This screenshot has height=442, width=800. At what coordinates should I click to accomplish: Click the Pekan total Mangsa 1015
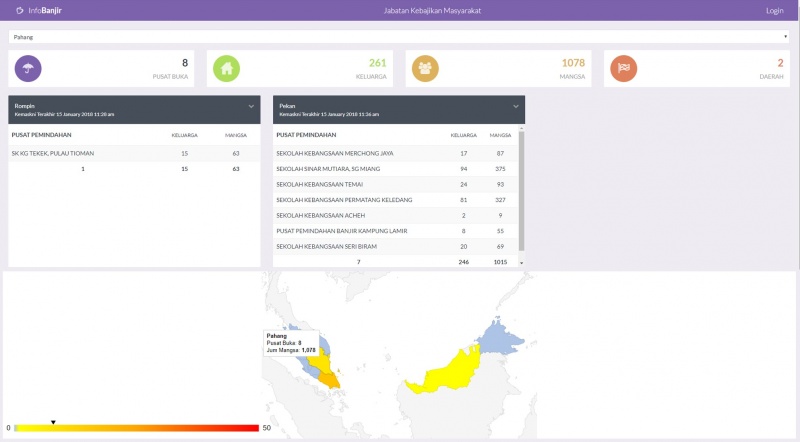click(500, 262)
